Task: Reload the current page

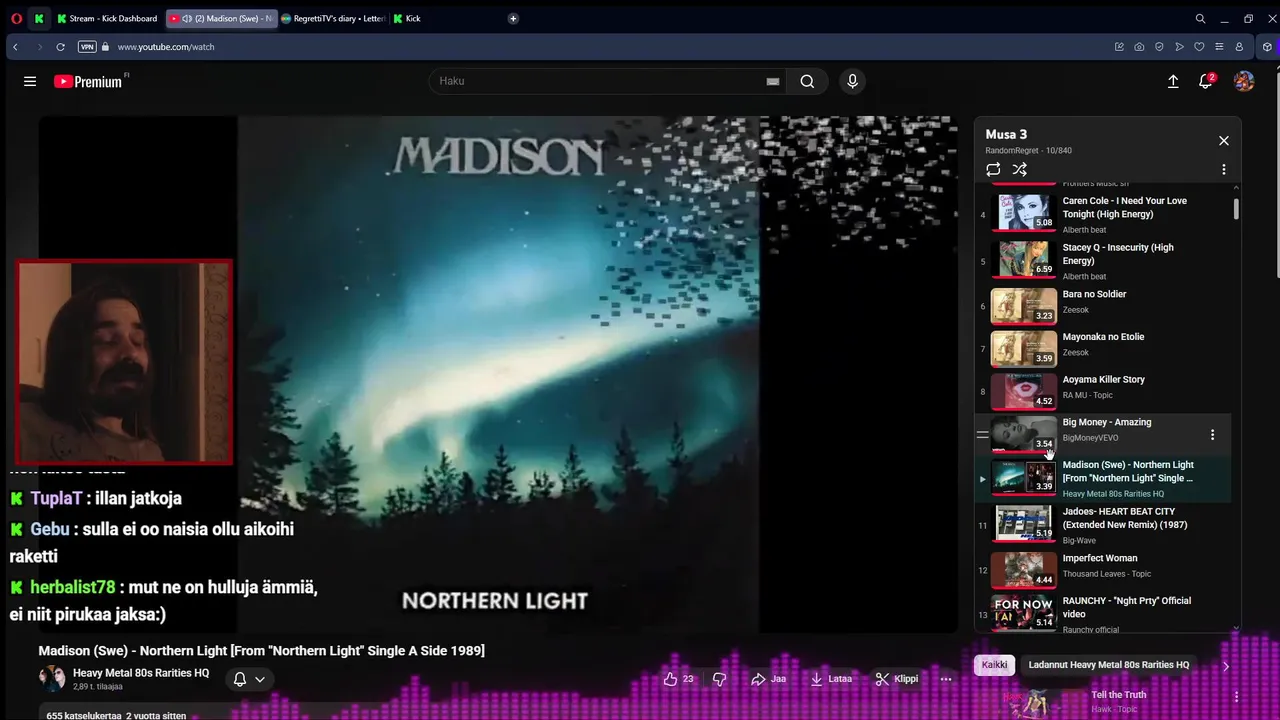Action: (x=60, y=47)
